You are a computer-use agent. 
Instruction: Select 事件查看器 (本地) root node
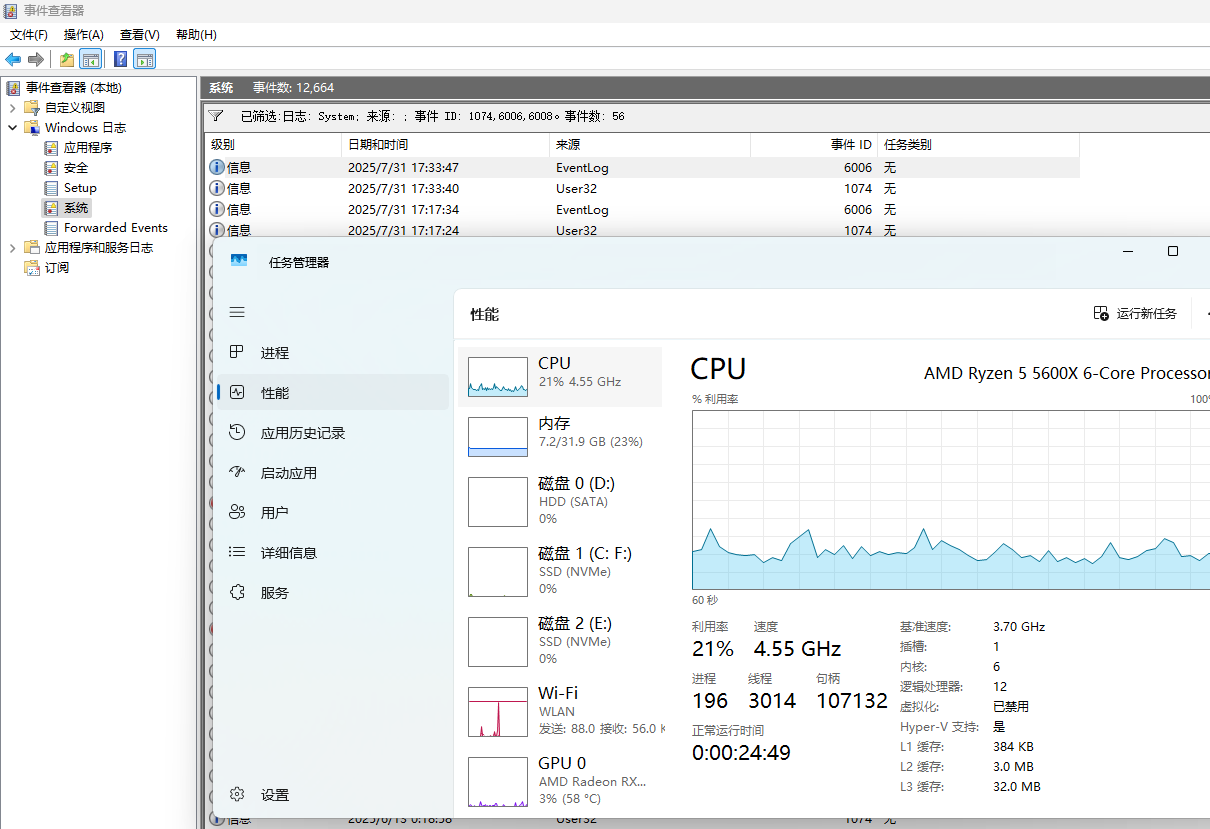(73, 87)
